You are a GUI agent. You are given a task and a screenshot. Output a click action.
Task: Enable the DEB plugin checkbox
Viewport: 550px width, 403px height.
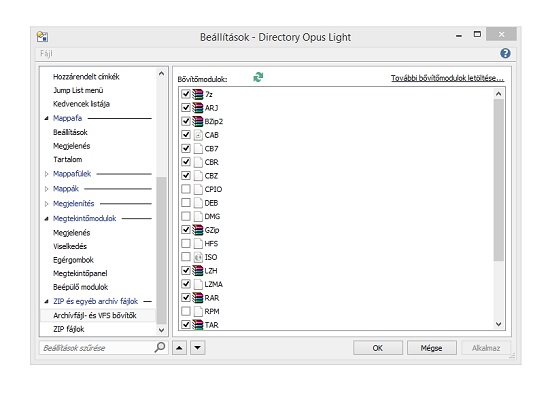pyautogui.click(x=186, y=203)
